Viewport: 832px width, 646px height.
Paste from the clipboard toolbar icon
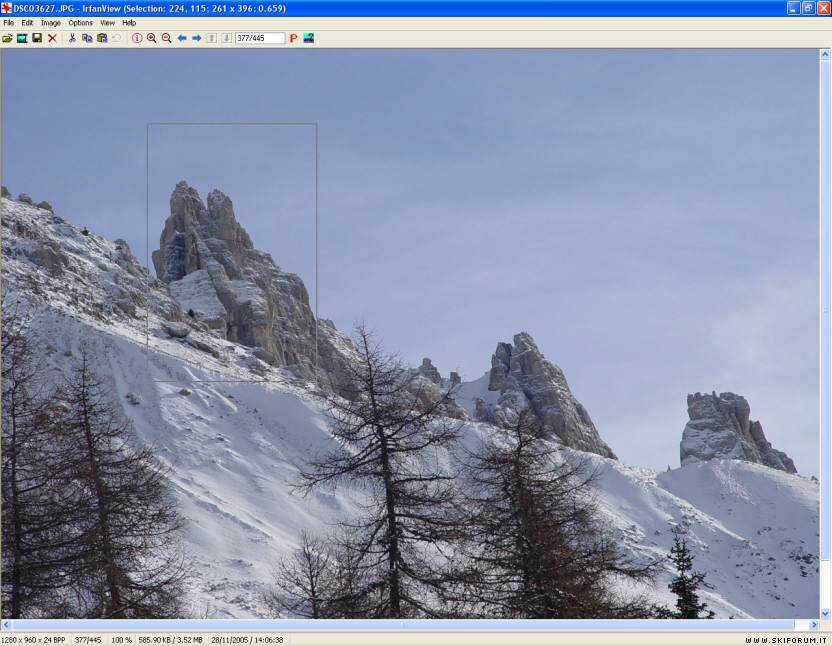(102, 38)
